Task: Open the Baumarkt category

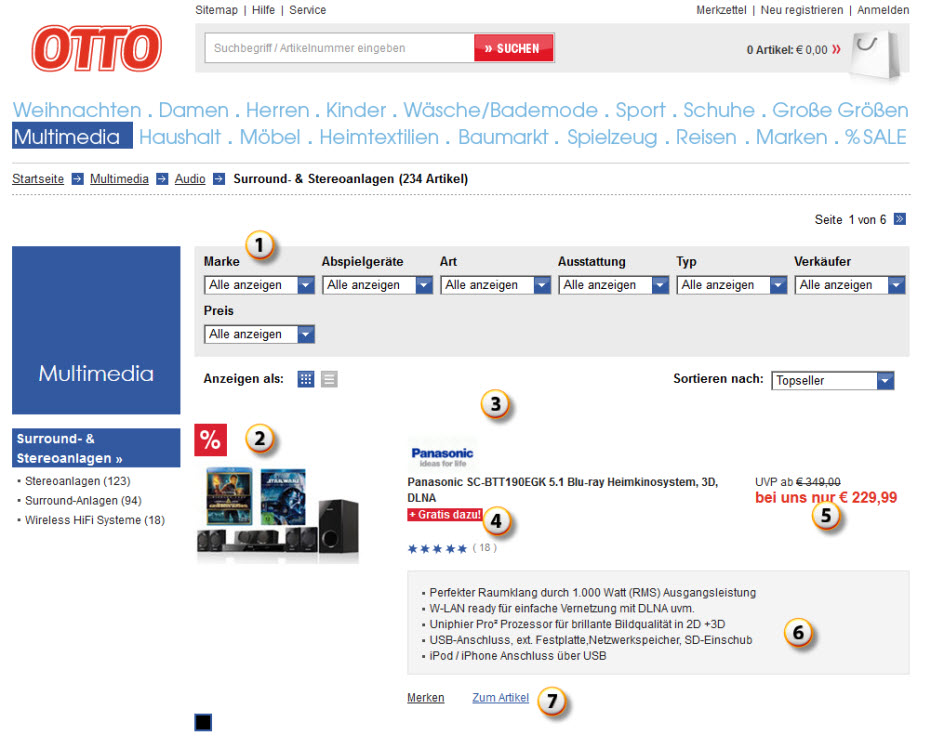Action: coord(503,137)
